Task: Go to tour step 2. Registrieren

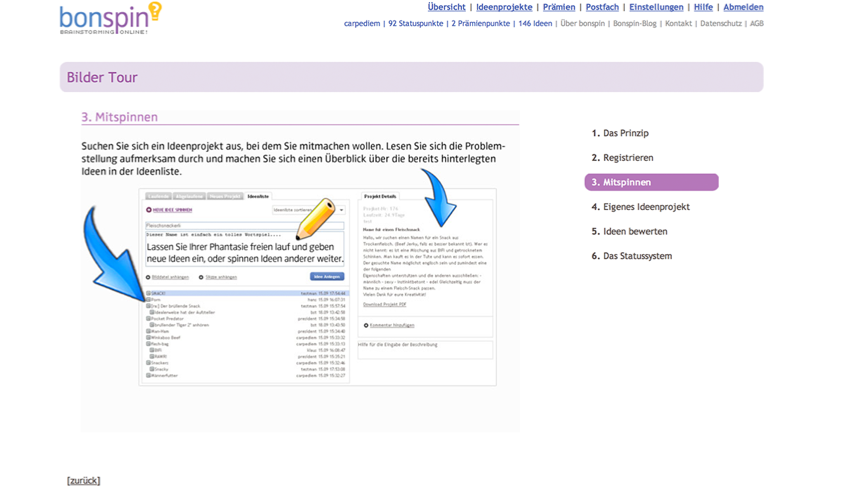Action: point(628,158)
